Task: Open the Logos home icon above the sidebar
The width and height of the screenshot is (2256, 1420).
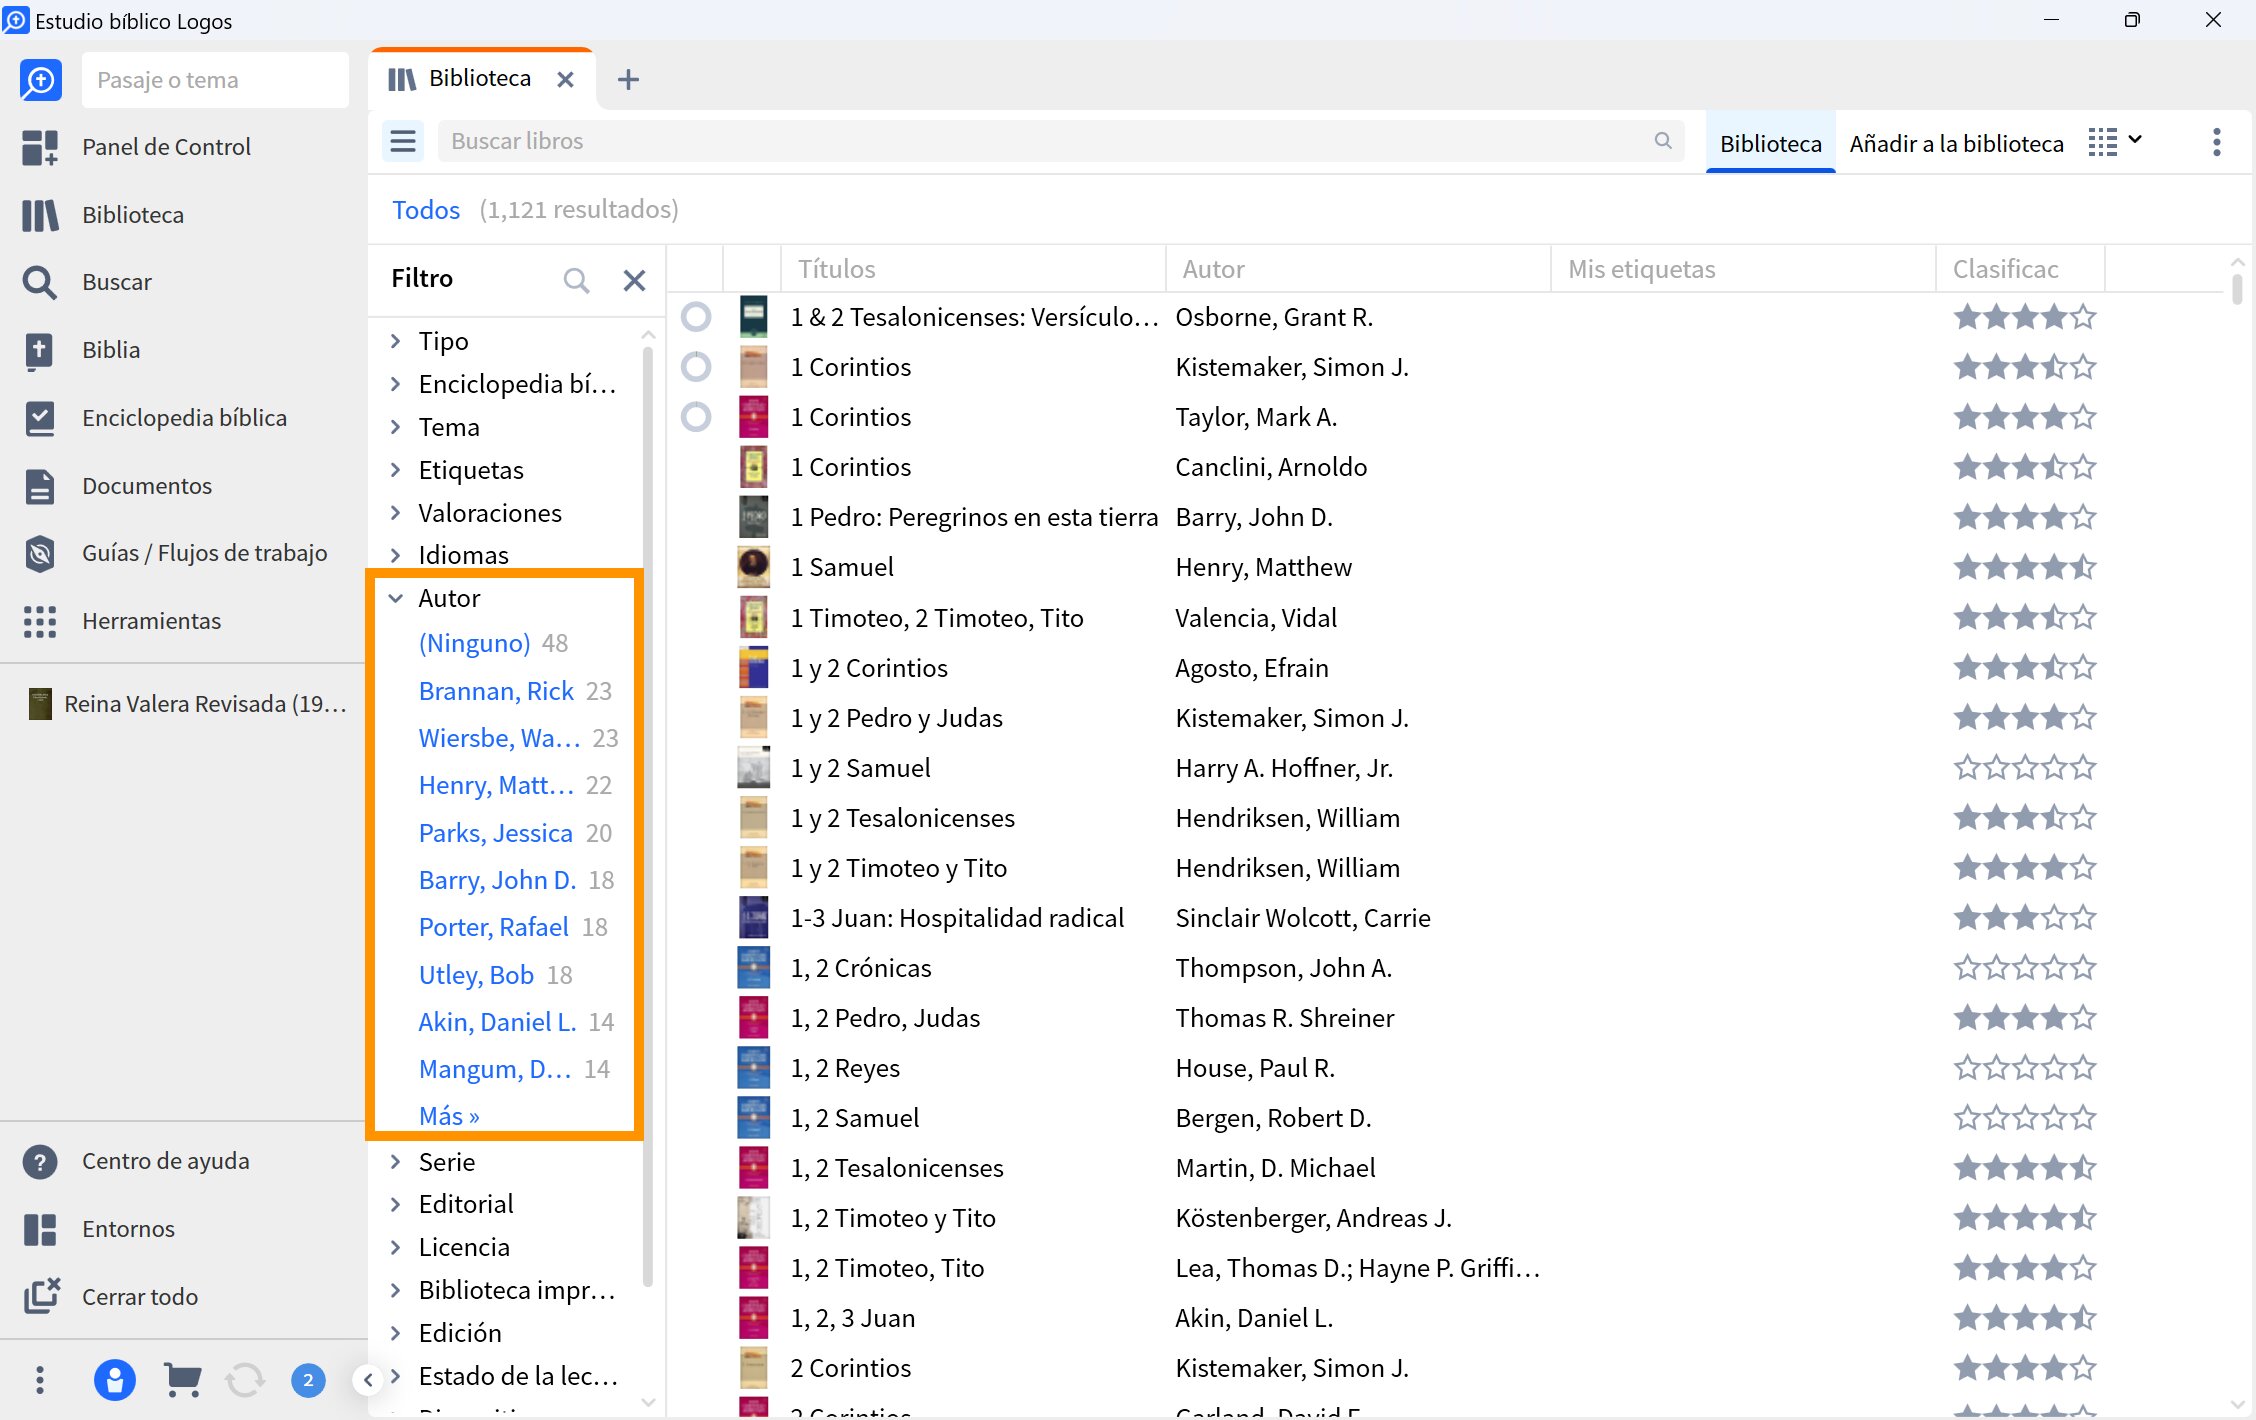Action: tap(40, 80)
